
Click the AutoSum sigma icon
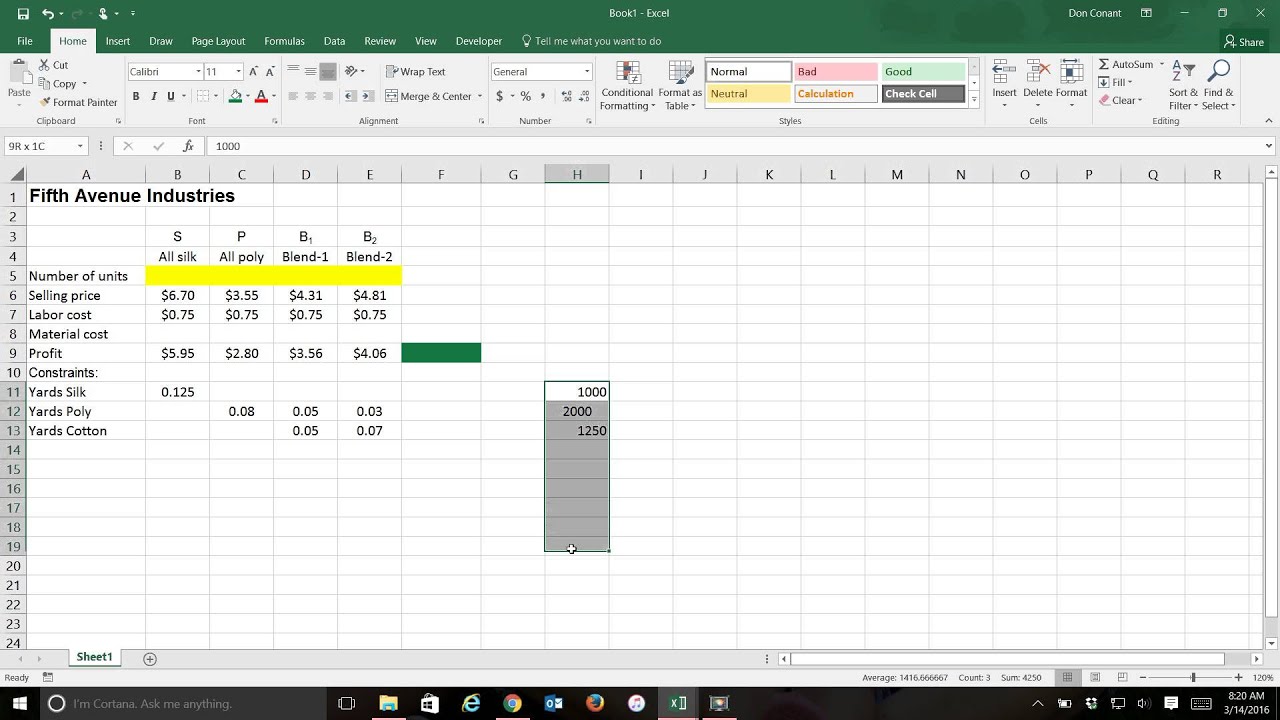point(1104,64)
